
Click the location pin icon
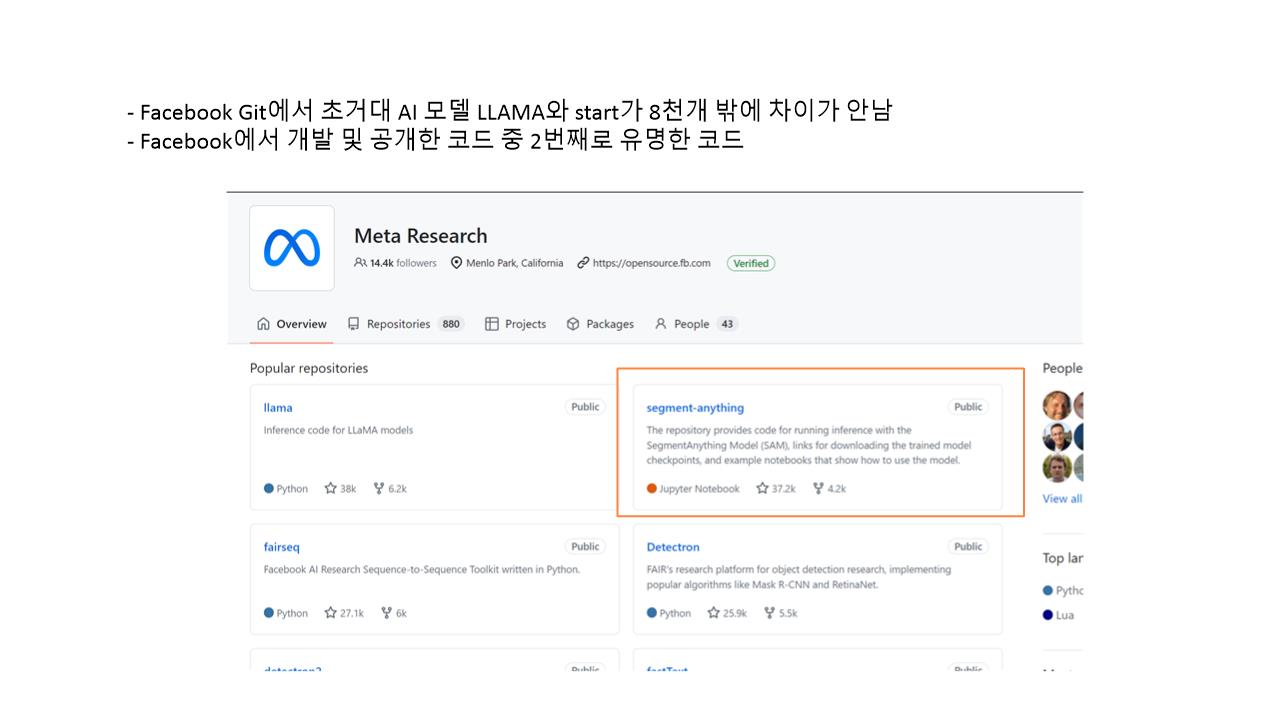coord(456,263)
